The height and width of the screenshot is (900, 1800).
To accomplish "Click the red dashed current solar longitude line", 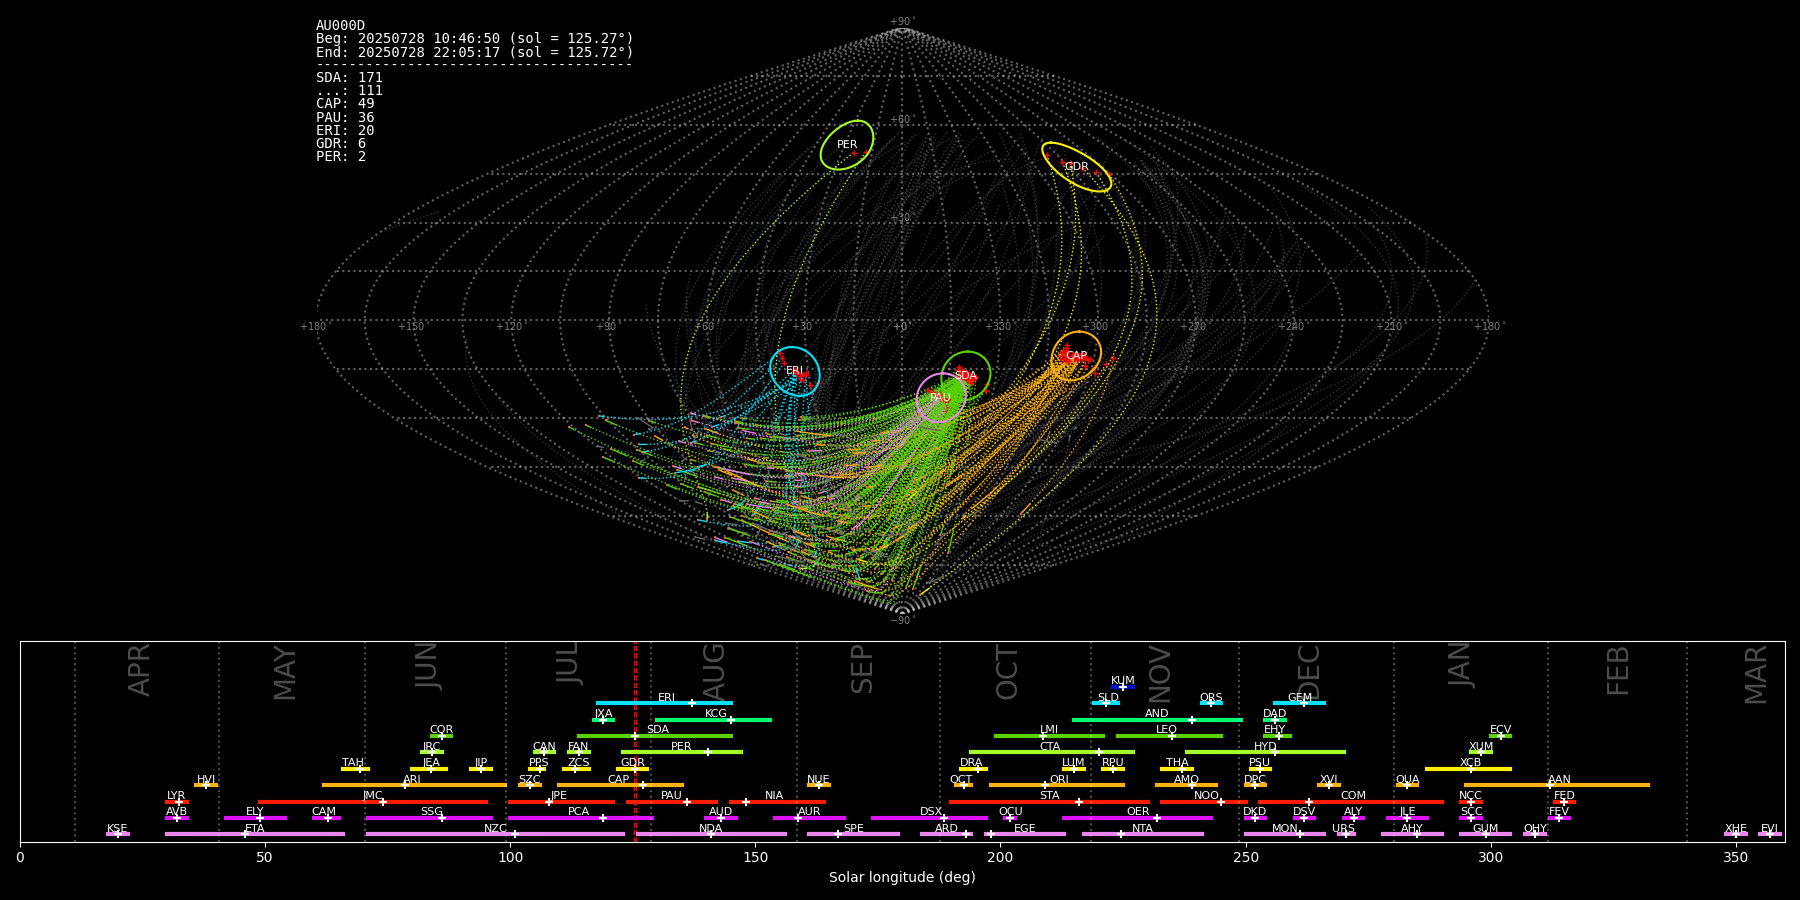I will 635,741.
